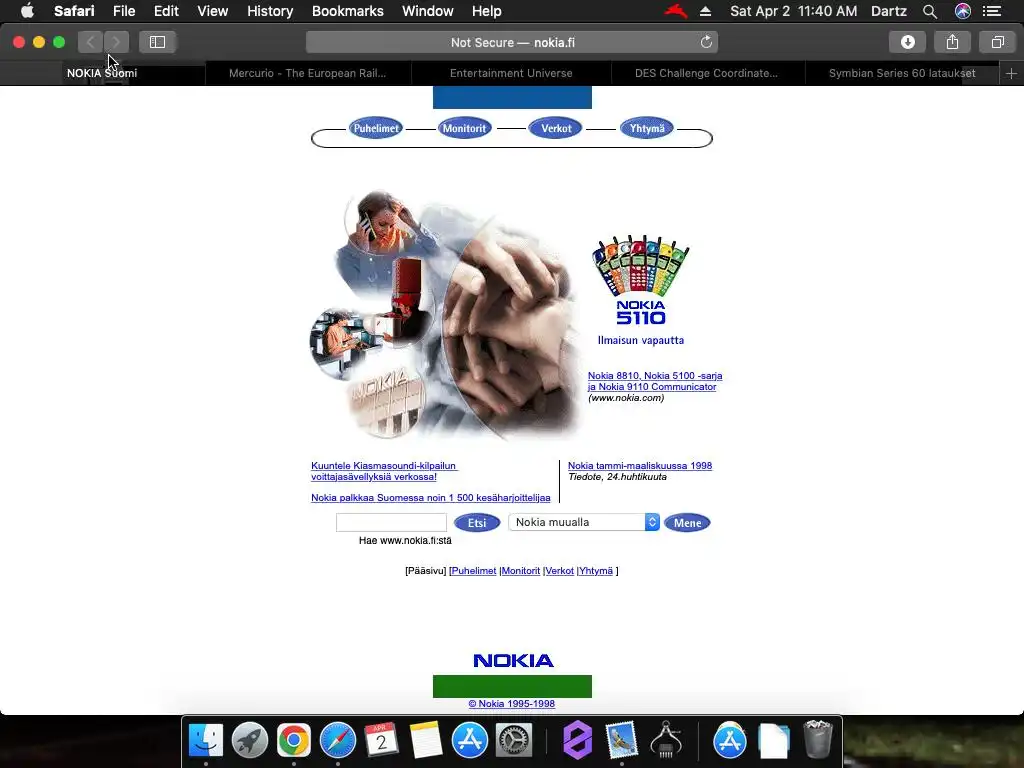Open the View menu

pyautogui.click(x=212, y=11)
